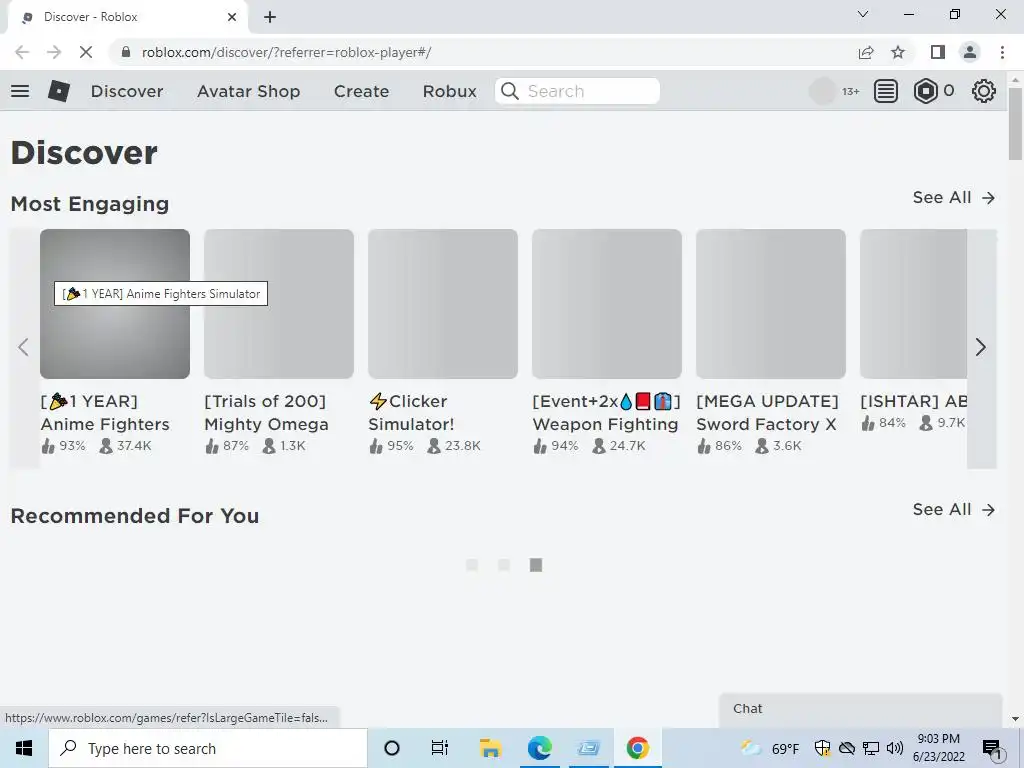See All Recommended For You experiences
This screenshot has width=1024, height=768.
coord(953,509)
